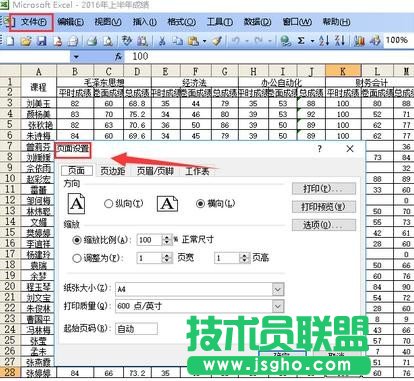Open the 100% zoom combo box

pyautogui.click(x=398, y=40)
